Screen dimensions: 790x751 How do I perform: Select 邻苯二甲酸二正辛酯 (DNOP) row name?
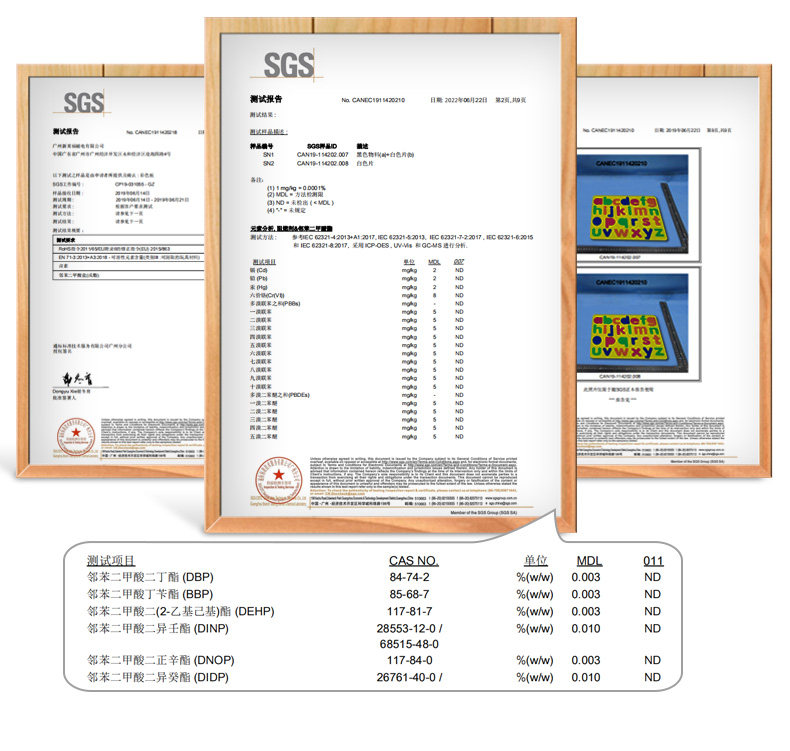pos(161,660)
